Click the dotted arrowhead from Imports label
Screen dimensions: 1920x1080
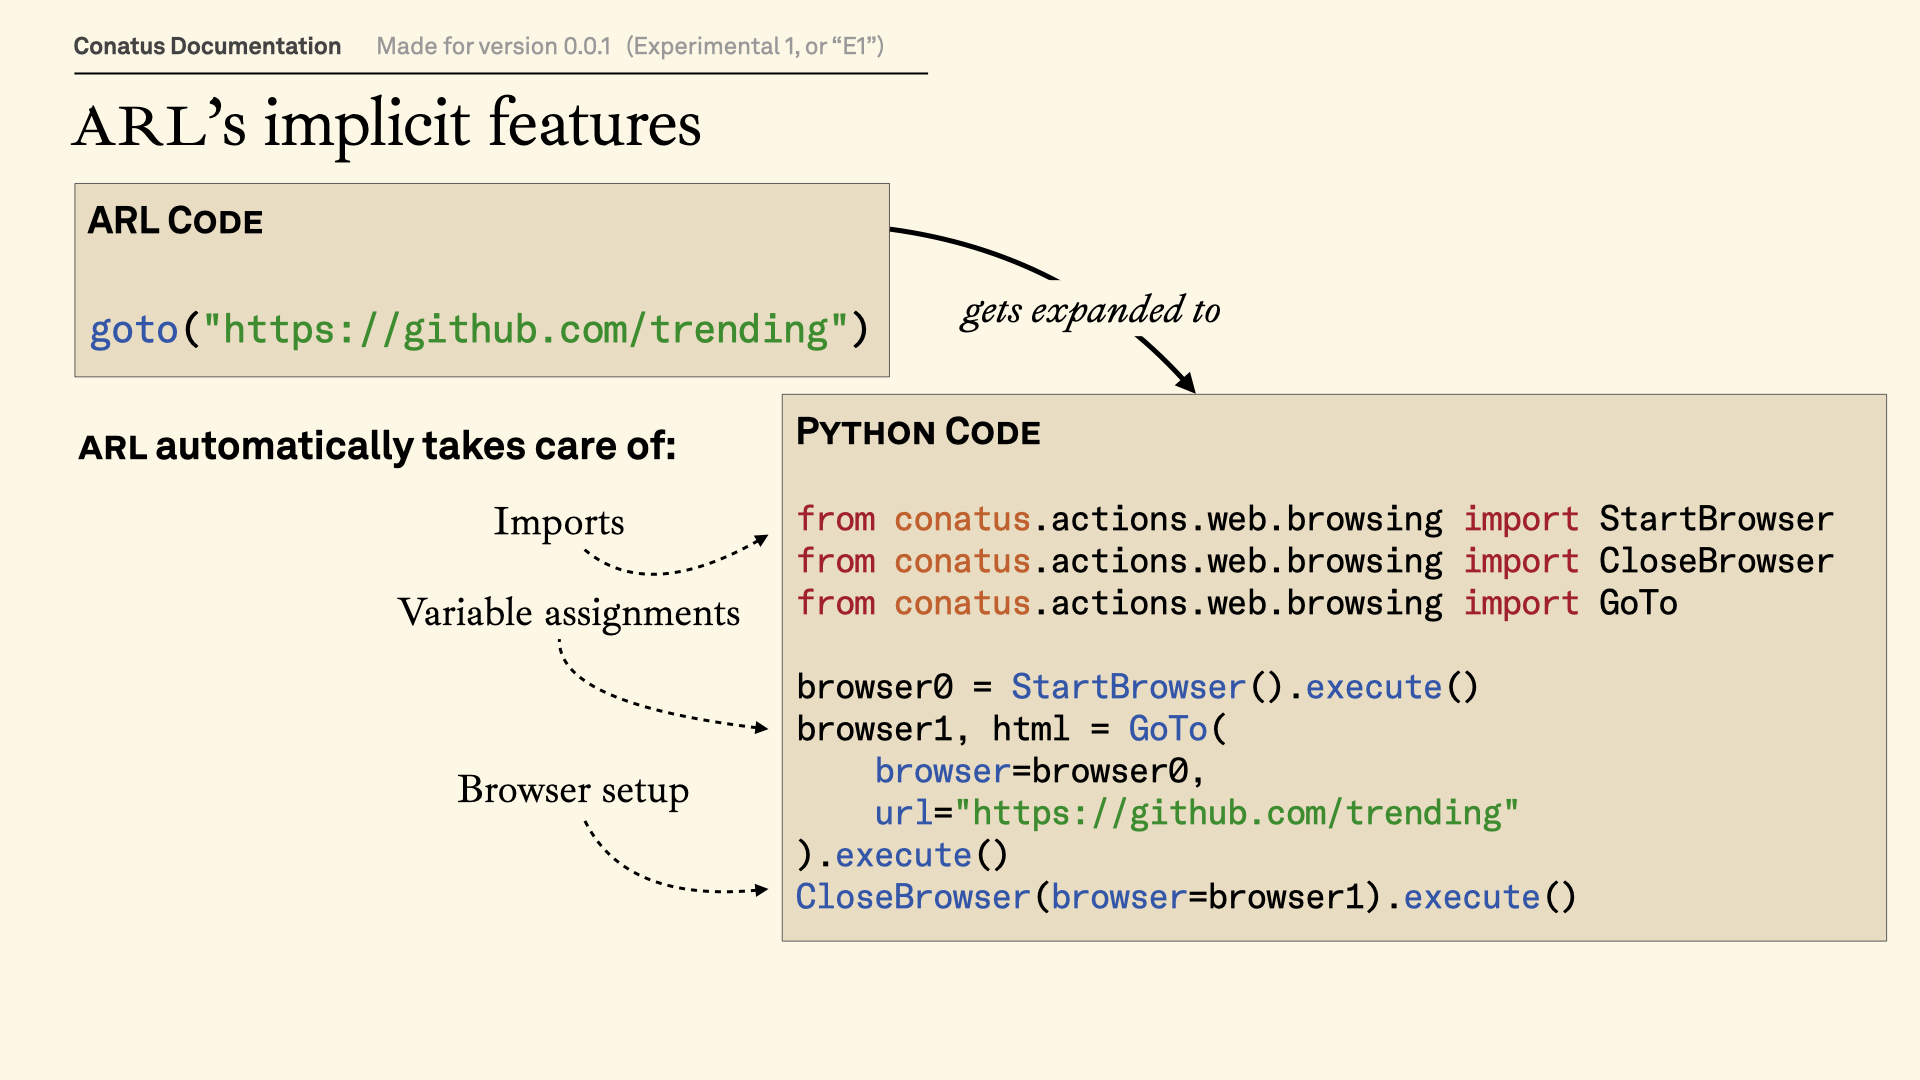[x=761, y=540]
